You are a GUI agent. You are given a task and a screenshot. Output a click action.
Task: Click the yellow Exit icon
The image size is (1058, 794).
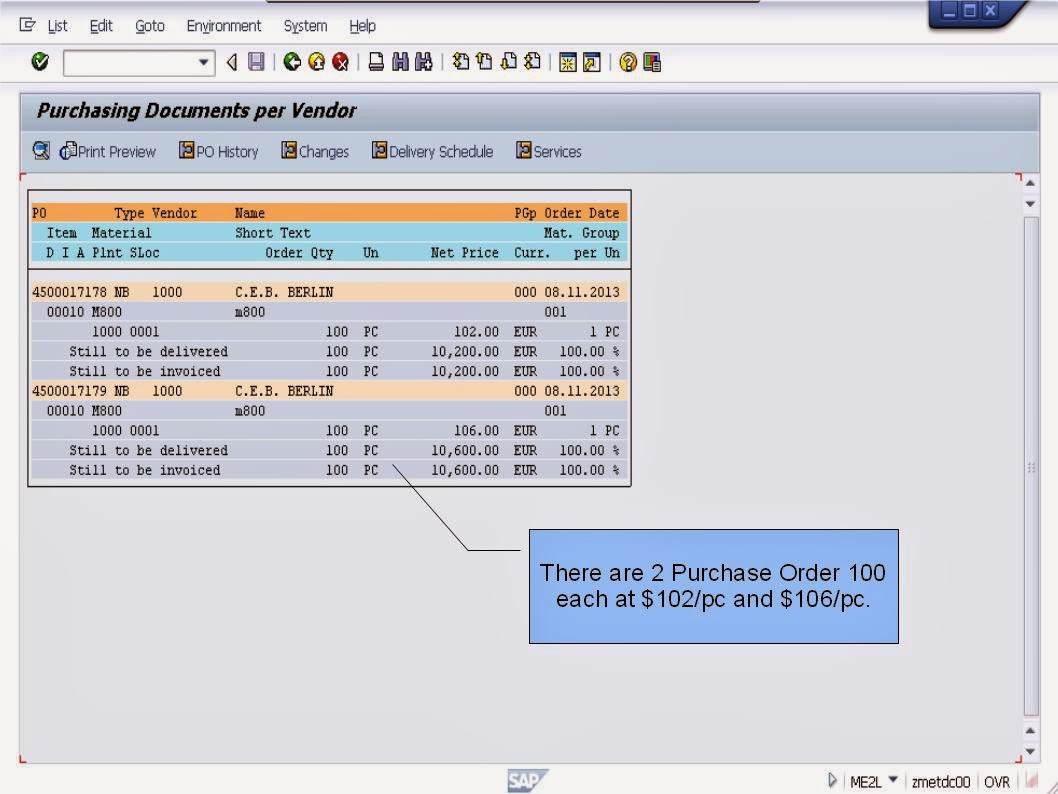pyautogui.click(x=316, y=62)
